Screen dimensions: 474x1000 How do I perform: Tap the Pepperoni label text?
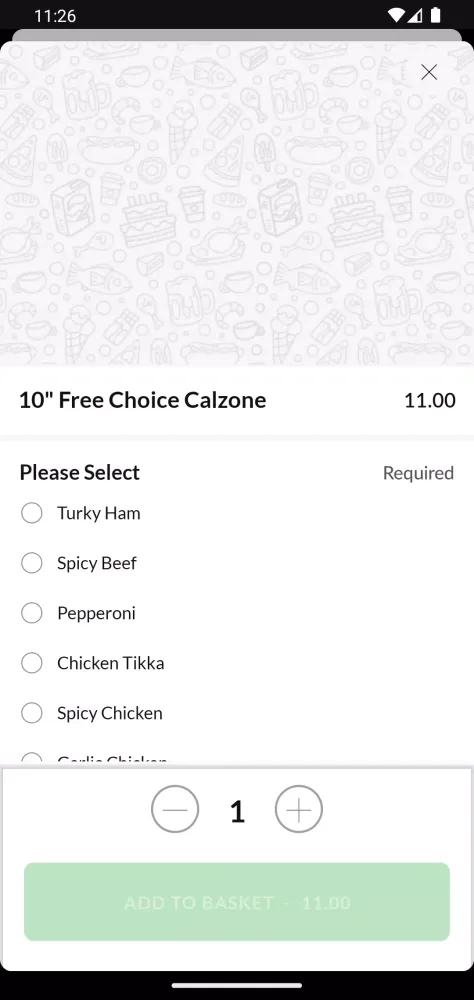(96, 614)
